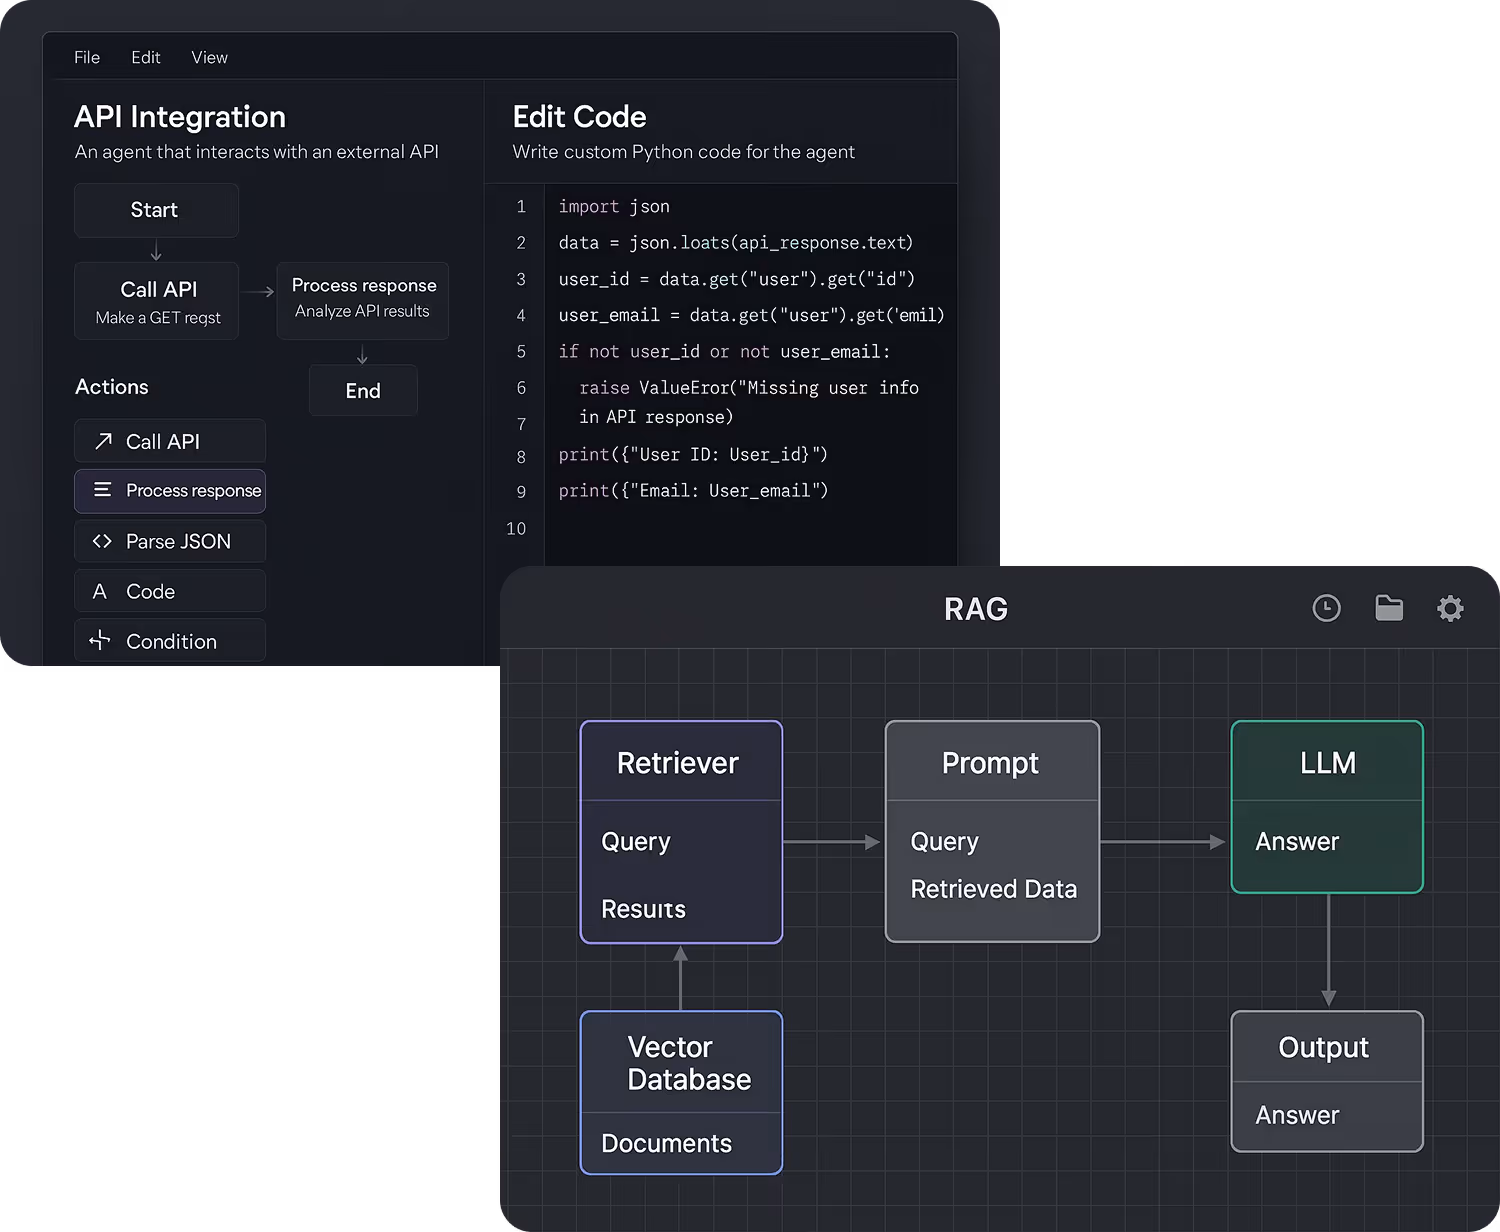
Task: Select the Output node header
Action: click(x=1327, y=1047)
